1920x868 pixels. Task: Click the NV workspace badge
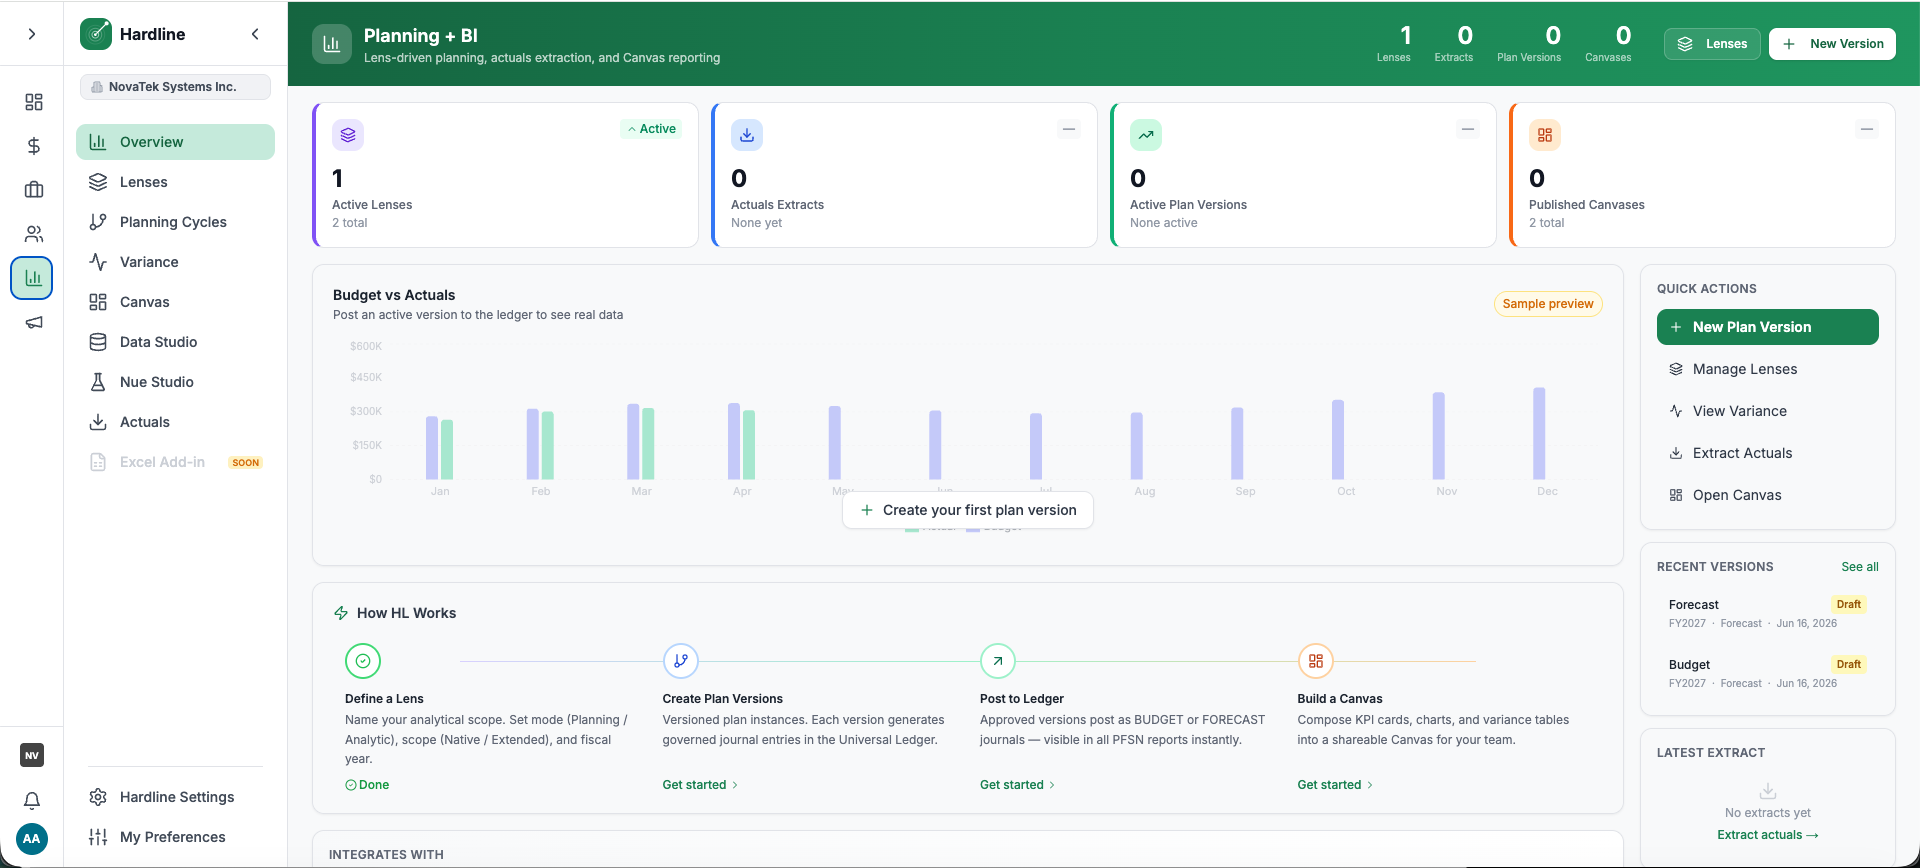tap(32, 755)
